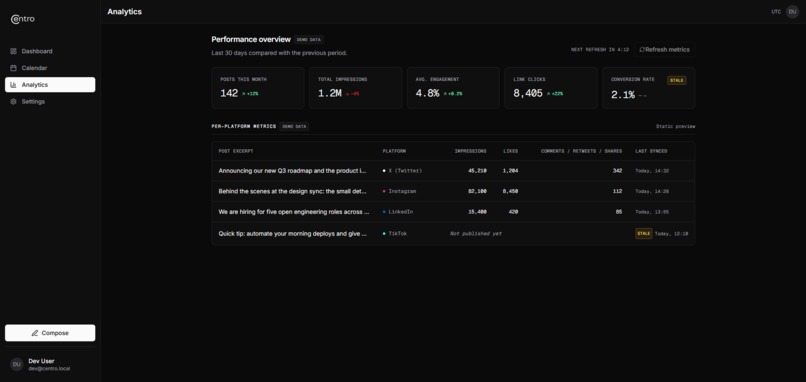Click the Stale badge on Conversion Rate card

click(x=676, y=80)
